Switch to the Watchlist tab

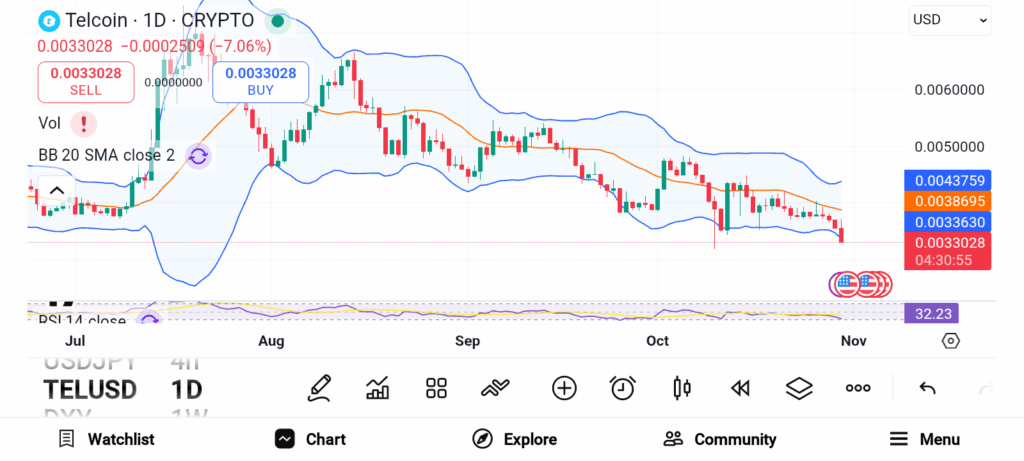tap(106, 439)
